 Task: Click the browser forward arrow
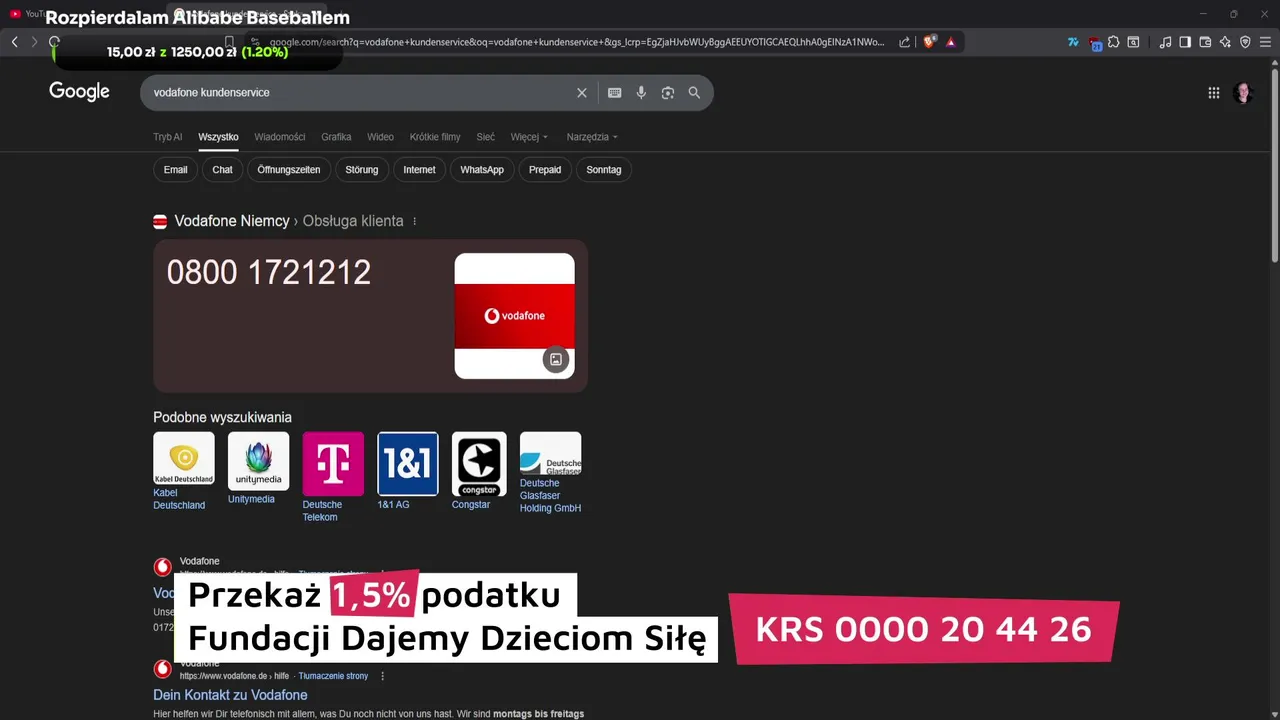coord(34,42)
